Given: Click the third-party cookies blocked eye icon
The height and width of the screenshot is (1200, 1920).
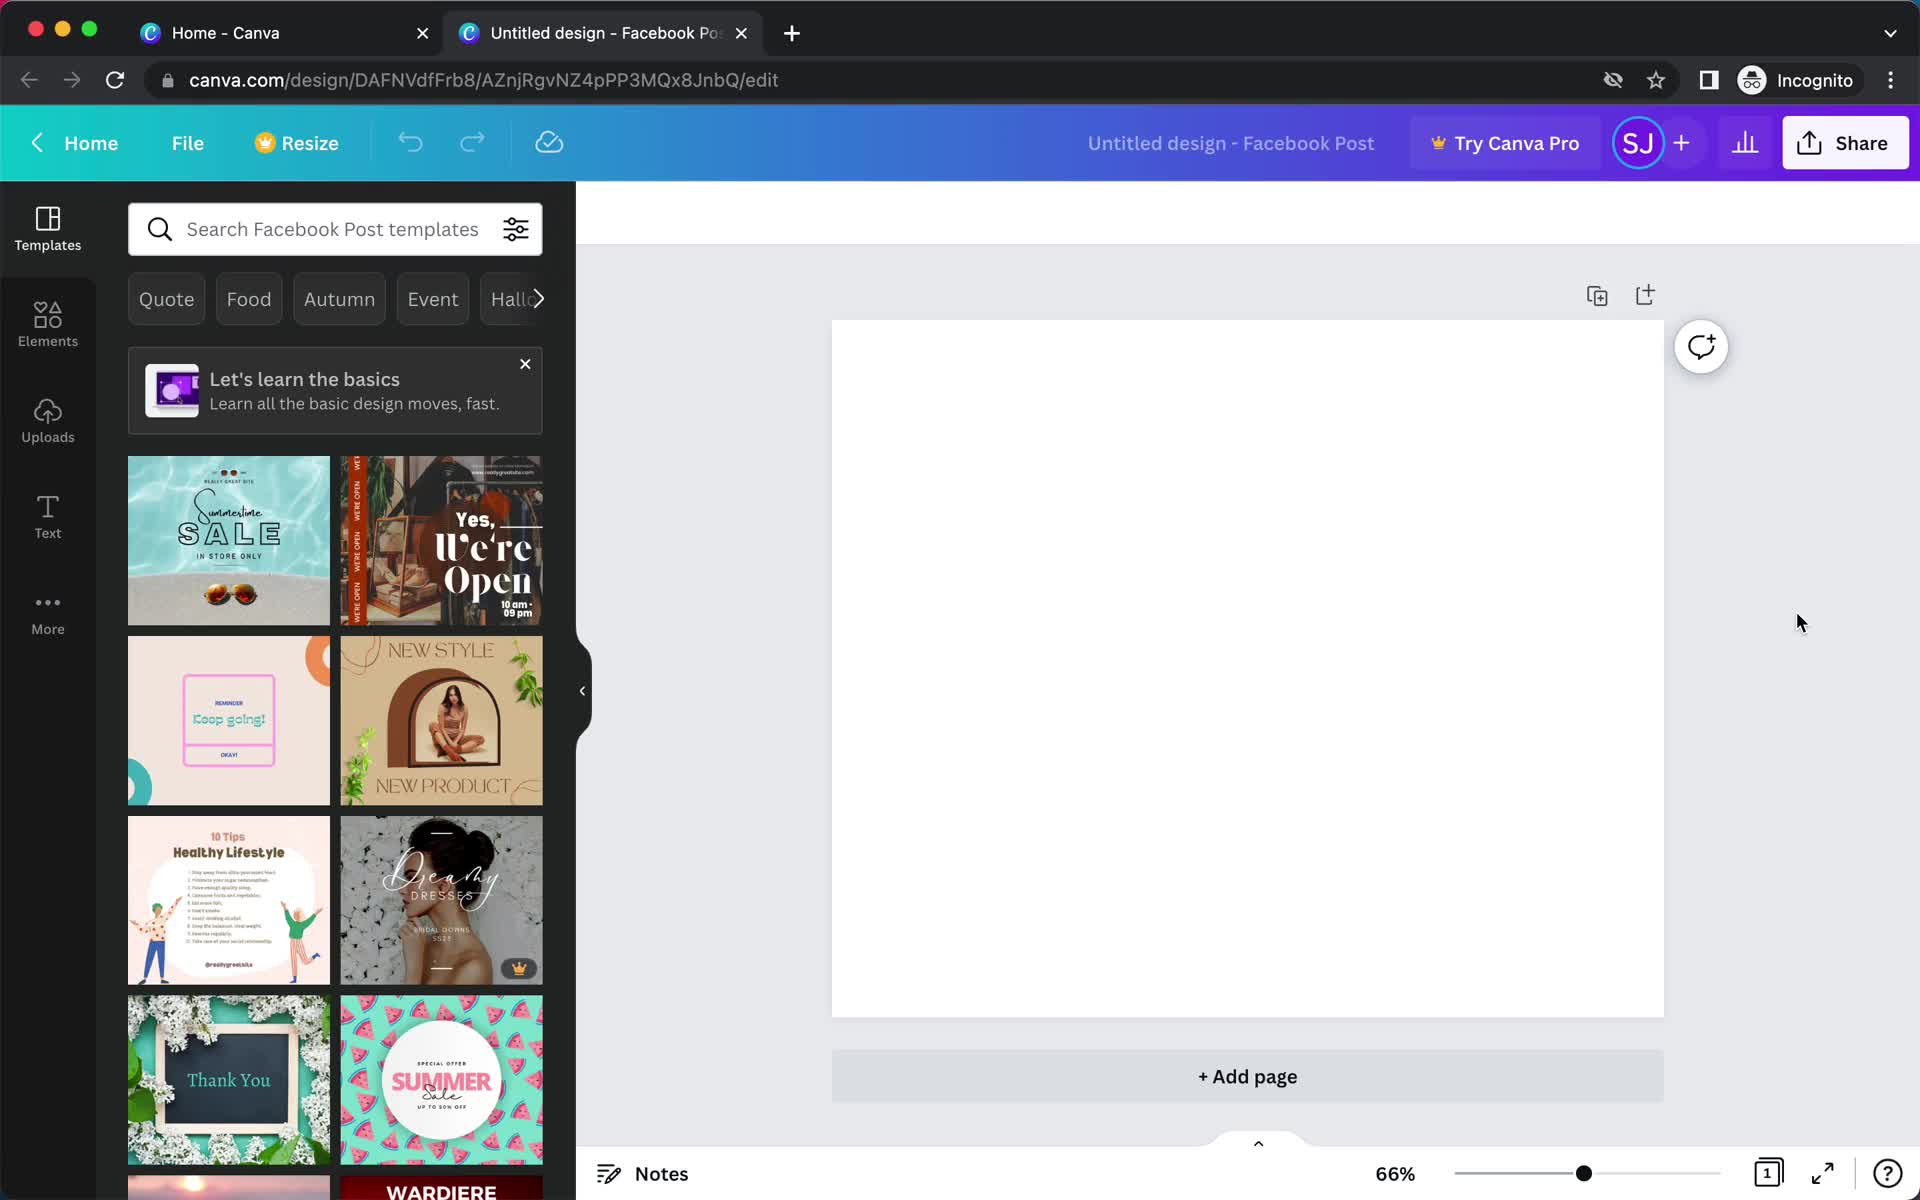Looking at the screenshot, I should pos(1613,80).
